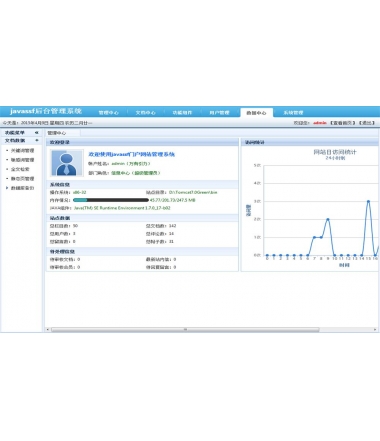Click the peak data point on the visit chart
Screen dimensions: 380x441
click(x=368, y=201)
